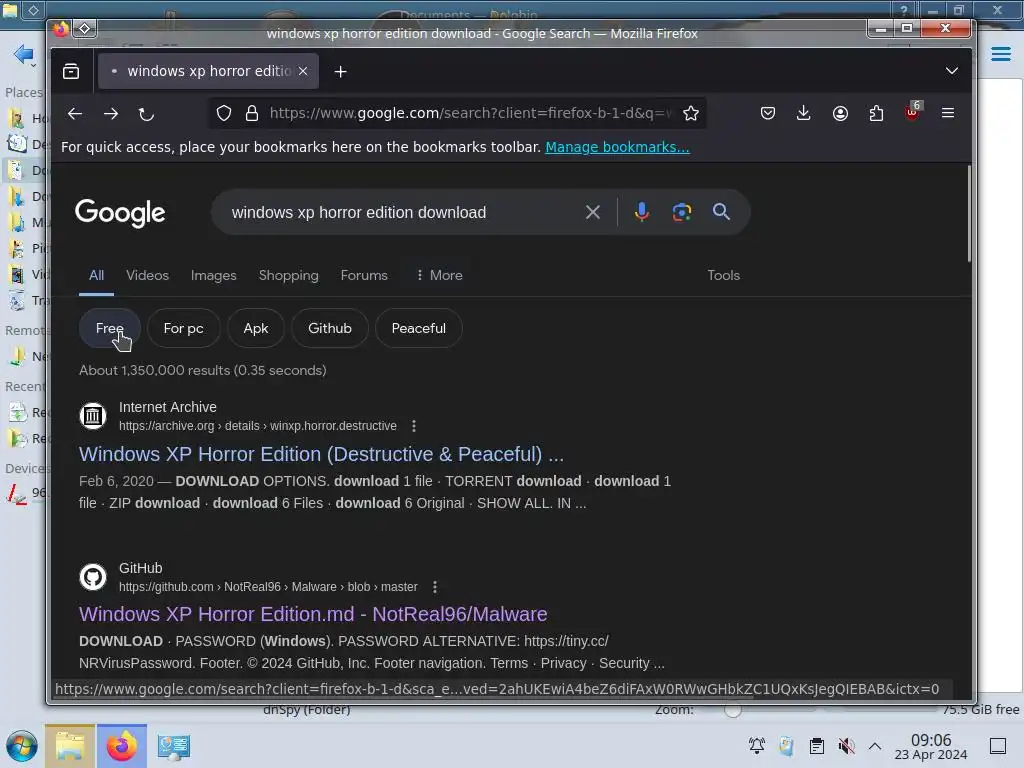Switch to Images results tab
This screenshot has height=768, width=1024.
pyautogui.click(x=214, y=276)
